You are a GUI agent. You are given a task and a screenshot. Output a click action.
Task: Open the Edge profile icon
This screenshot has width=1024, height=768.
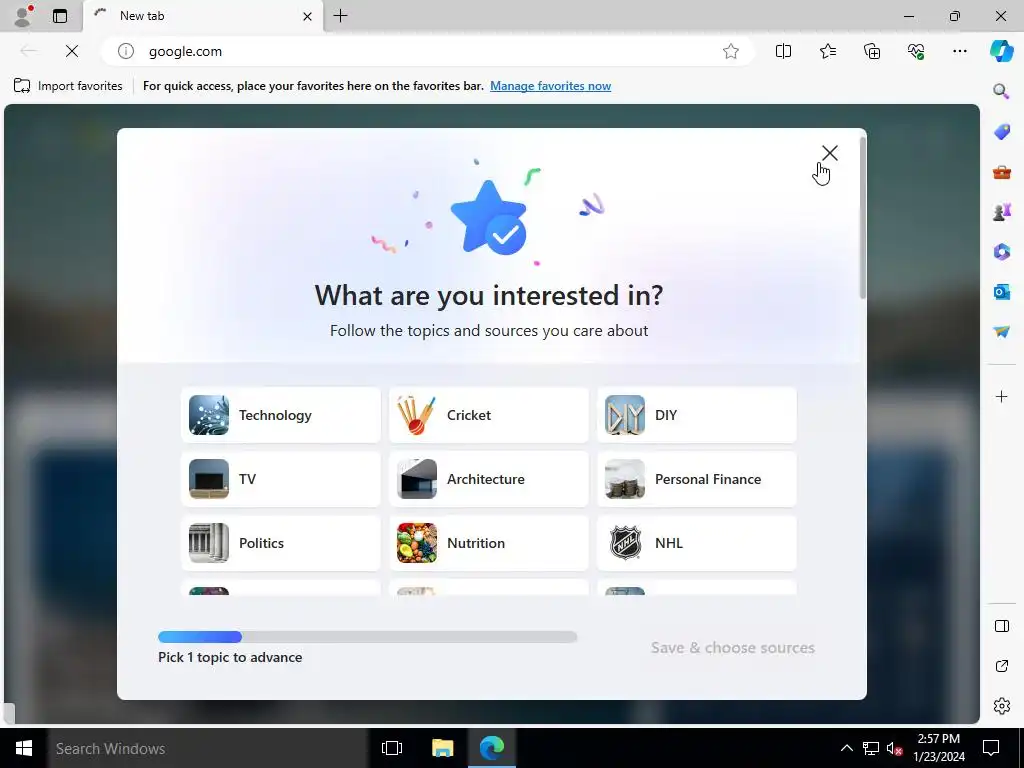[x=23, y=16]
